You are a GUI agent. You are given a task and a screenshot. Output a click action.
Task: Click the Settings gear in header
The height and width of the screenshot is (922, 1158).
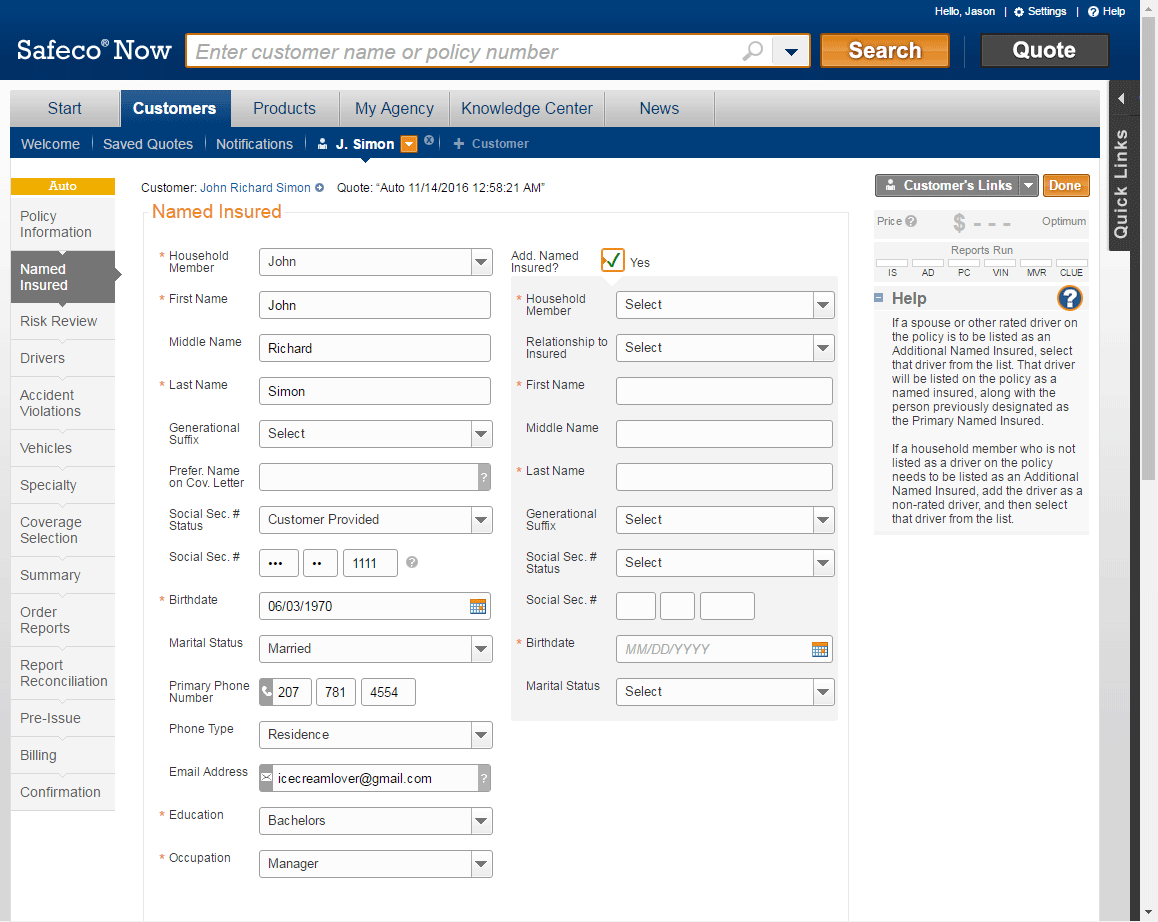coord(1019,12)
